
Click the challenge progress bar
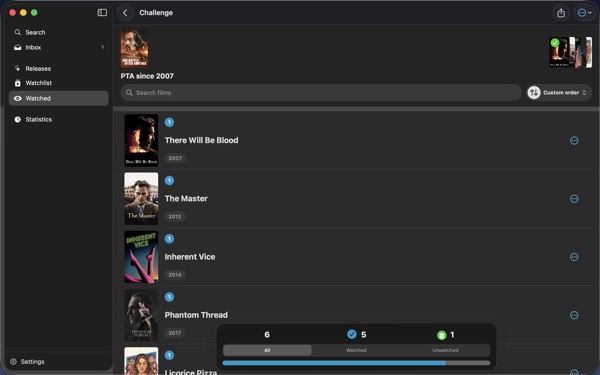click(356, 363)
